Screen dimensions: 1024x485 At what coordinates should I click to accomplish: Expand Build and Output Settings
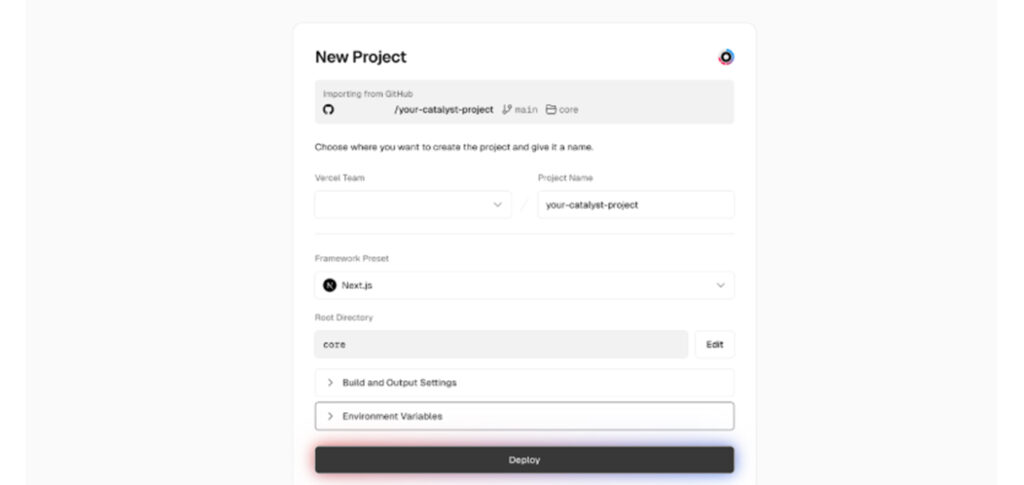point(524,383)
